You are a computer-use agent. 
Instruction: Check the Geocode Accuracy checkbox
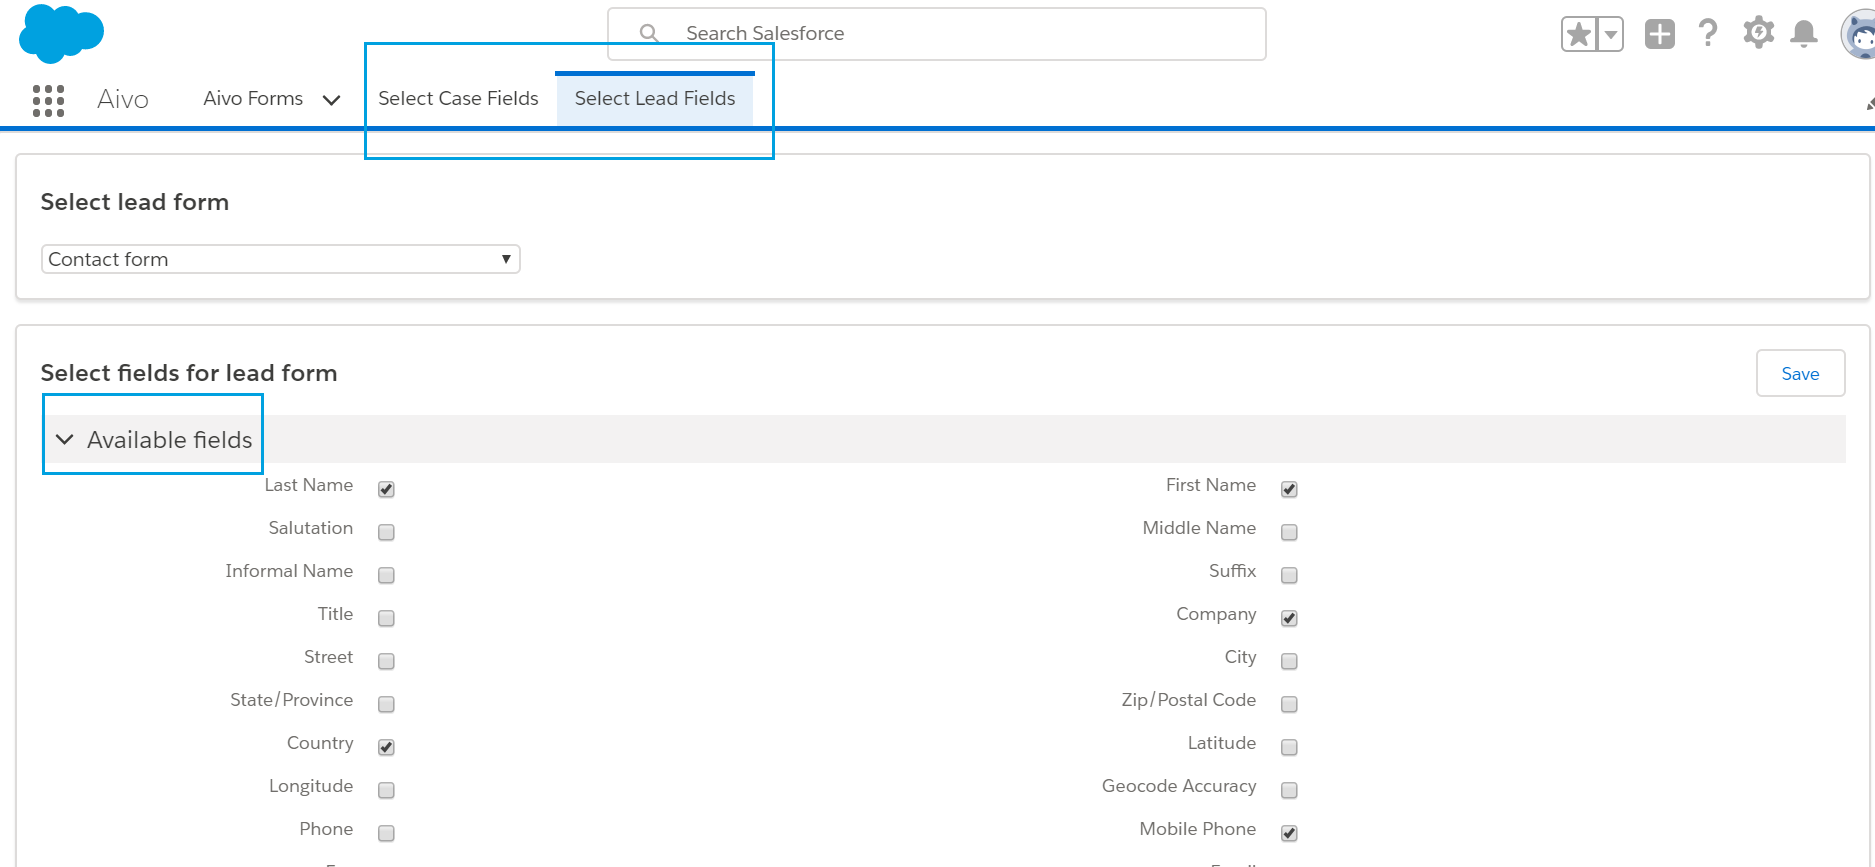(1289, 790)
